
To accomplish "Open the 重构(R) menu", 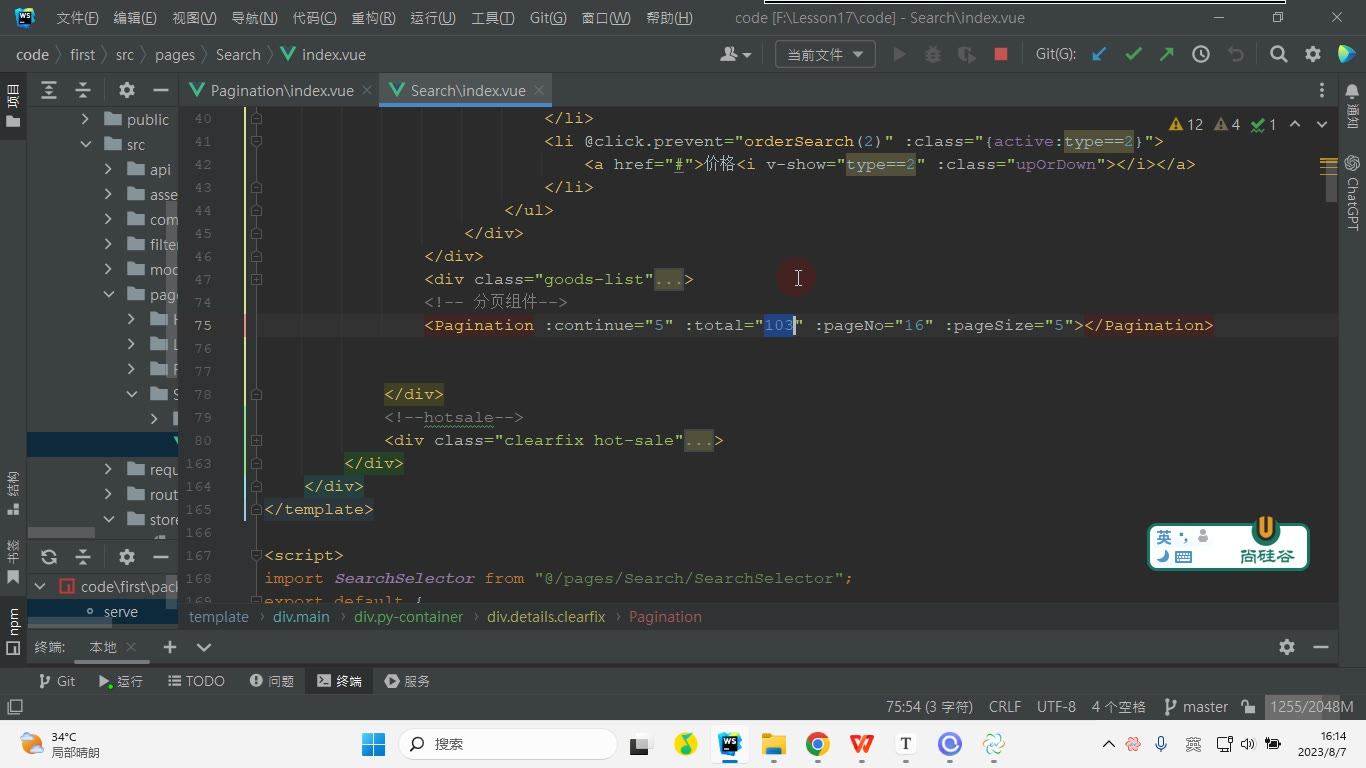I will pyautogui.click(x=373, y=18).
